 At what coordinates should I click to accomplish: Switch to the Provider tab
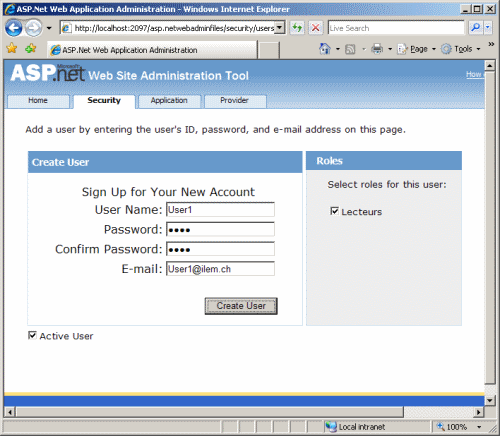pyautogui.click(x=234, y=101)
